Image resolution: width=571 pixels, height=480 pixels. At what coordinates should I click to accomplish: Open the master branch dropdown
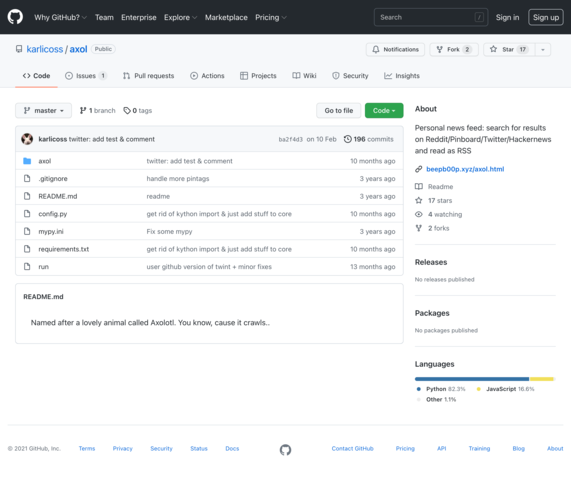click(x=43, y=110)
